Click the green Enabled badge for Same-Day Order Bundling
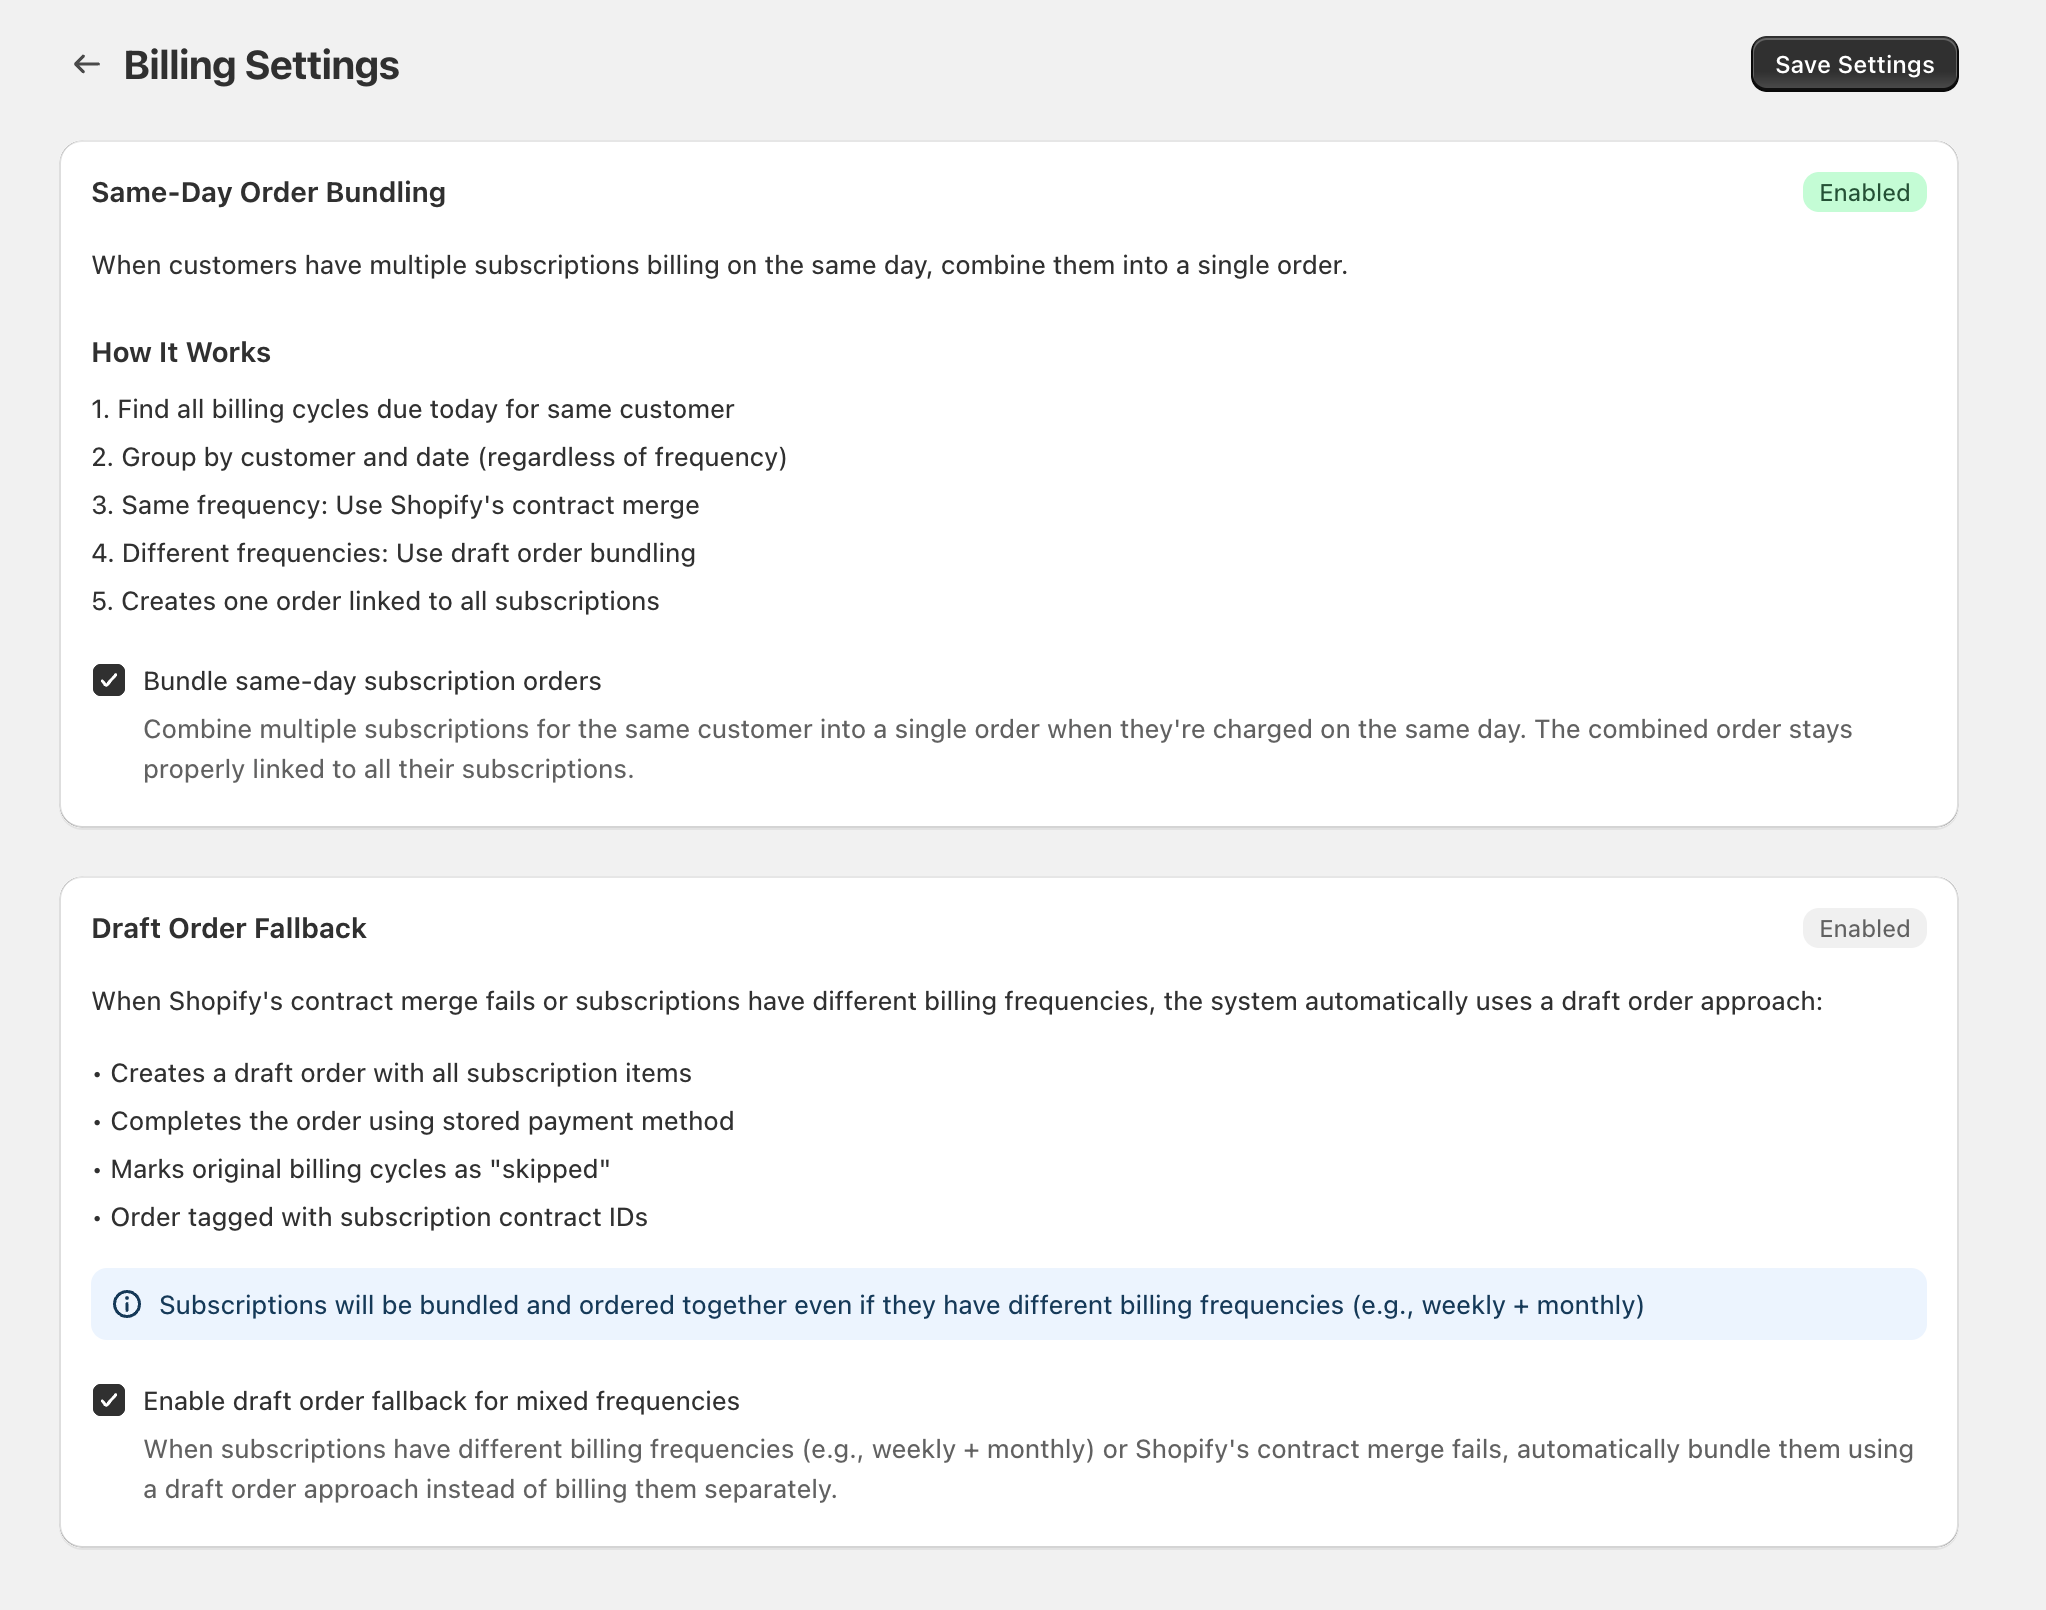Screen dimensions: 2046x1610 [x=1863, y=192]
